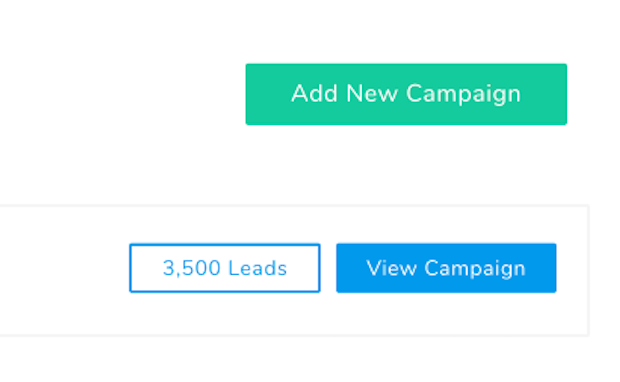620x382 pixels.
Task: Open campaign details with View Campaign
Action: (x=446, y=268)
